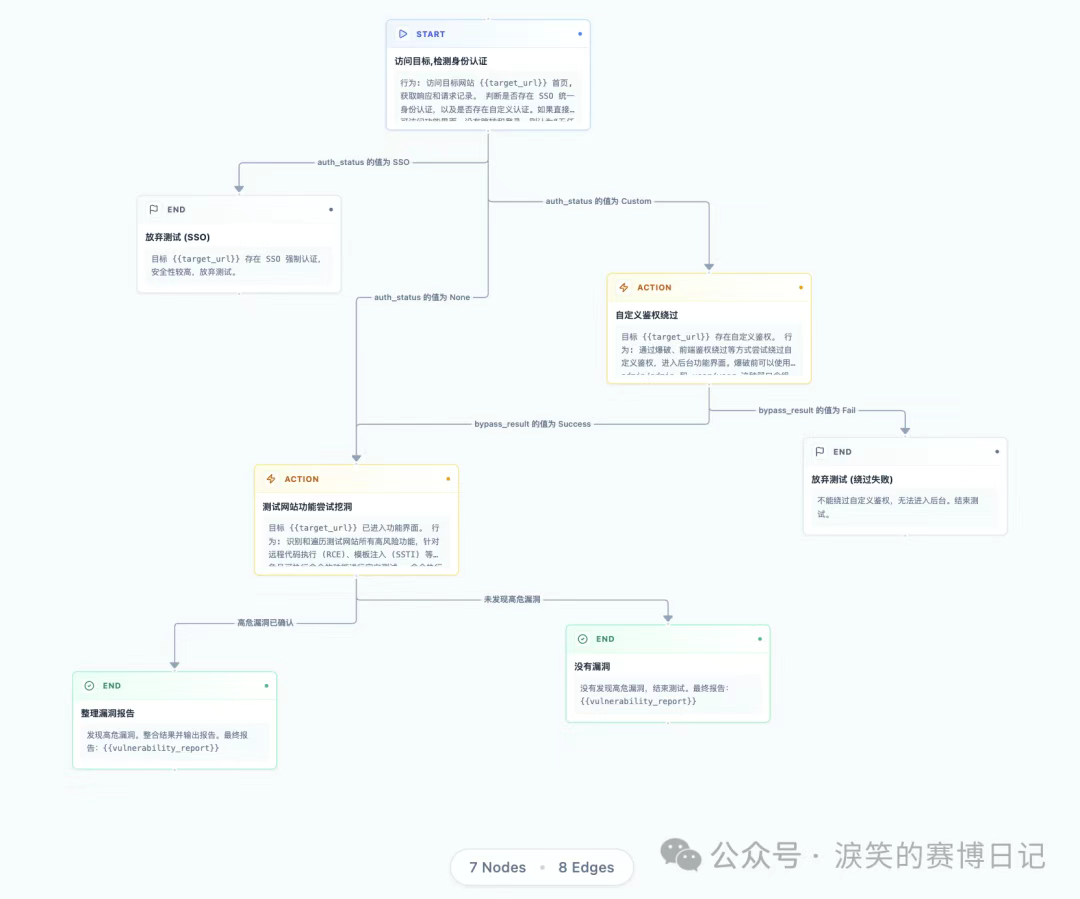Screen dimensions: 1080x899
Task: Click the play icon on the START node
Action: [403, 34]
